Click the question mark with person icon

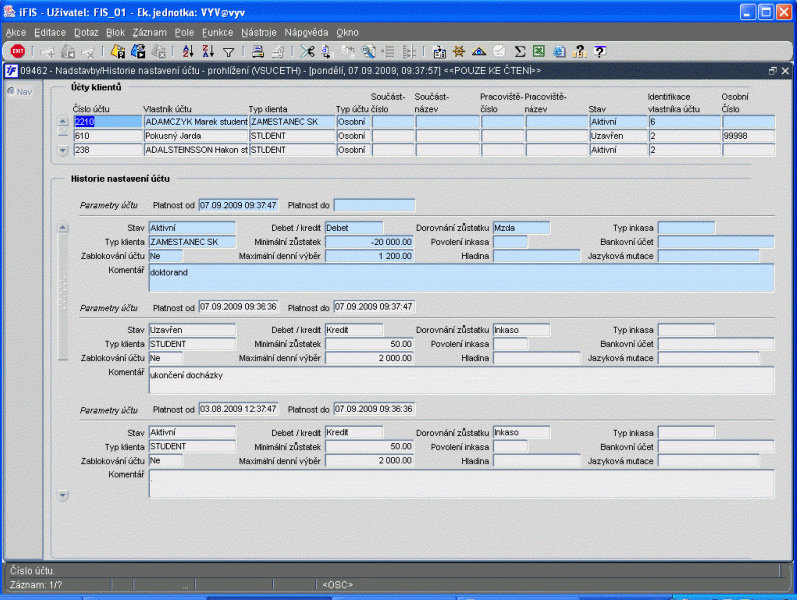point(579,51)
